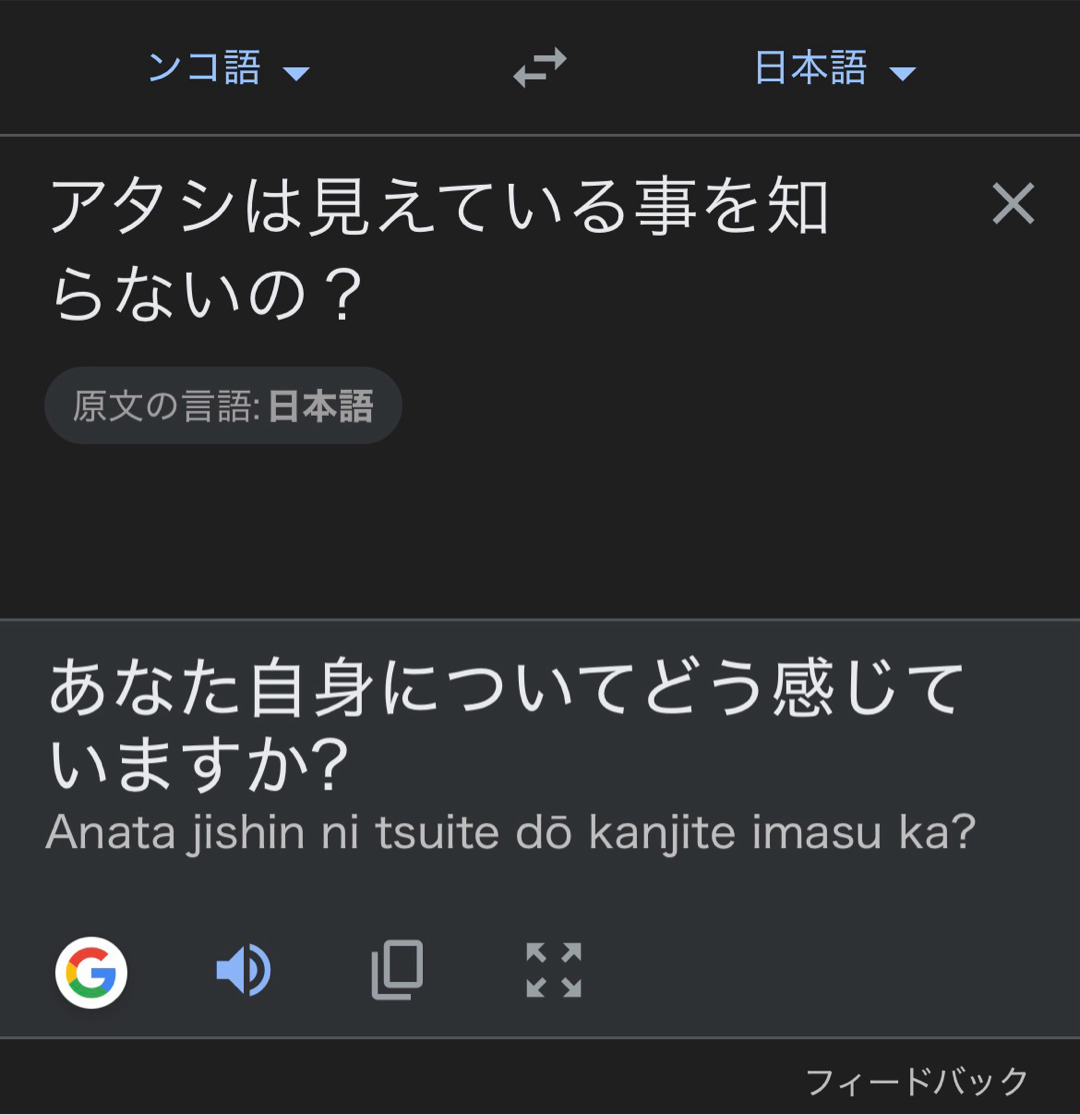
Task: Click the translated text あなた自身についてどう感じていますか?
Action: (505, 690)
